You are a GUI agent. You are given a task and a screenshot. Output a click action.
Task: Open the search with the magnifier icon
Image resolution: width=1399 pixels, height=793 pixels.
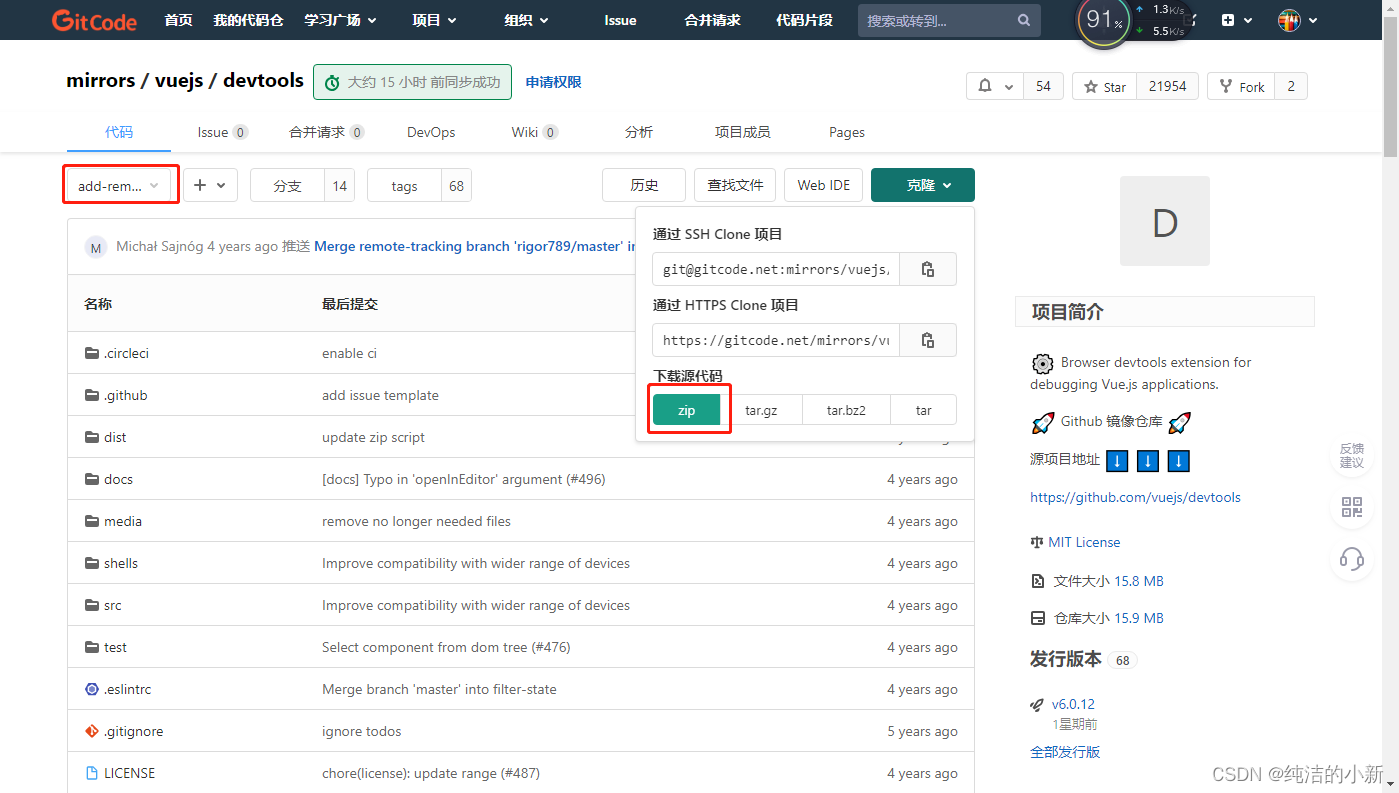tap(1023, 20)
